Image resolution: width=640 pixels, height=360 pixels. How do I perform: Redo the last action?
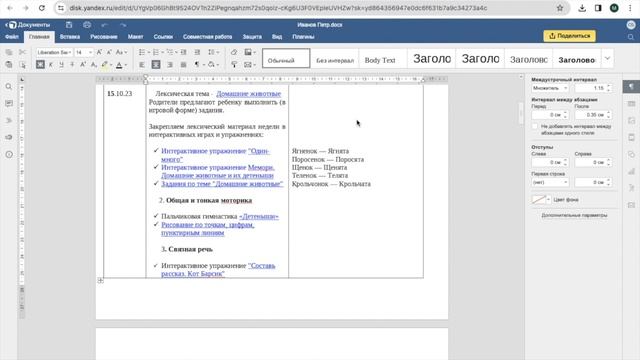[x=123, y=25]
